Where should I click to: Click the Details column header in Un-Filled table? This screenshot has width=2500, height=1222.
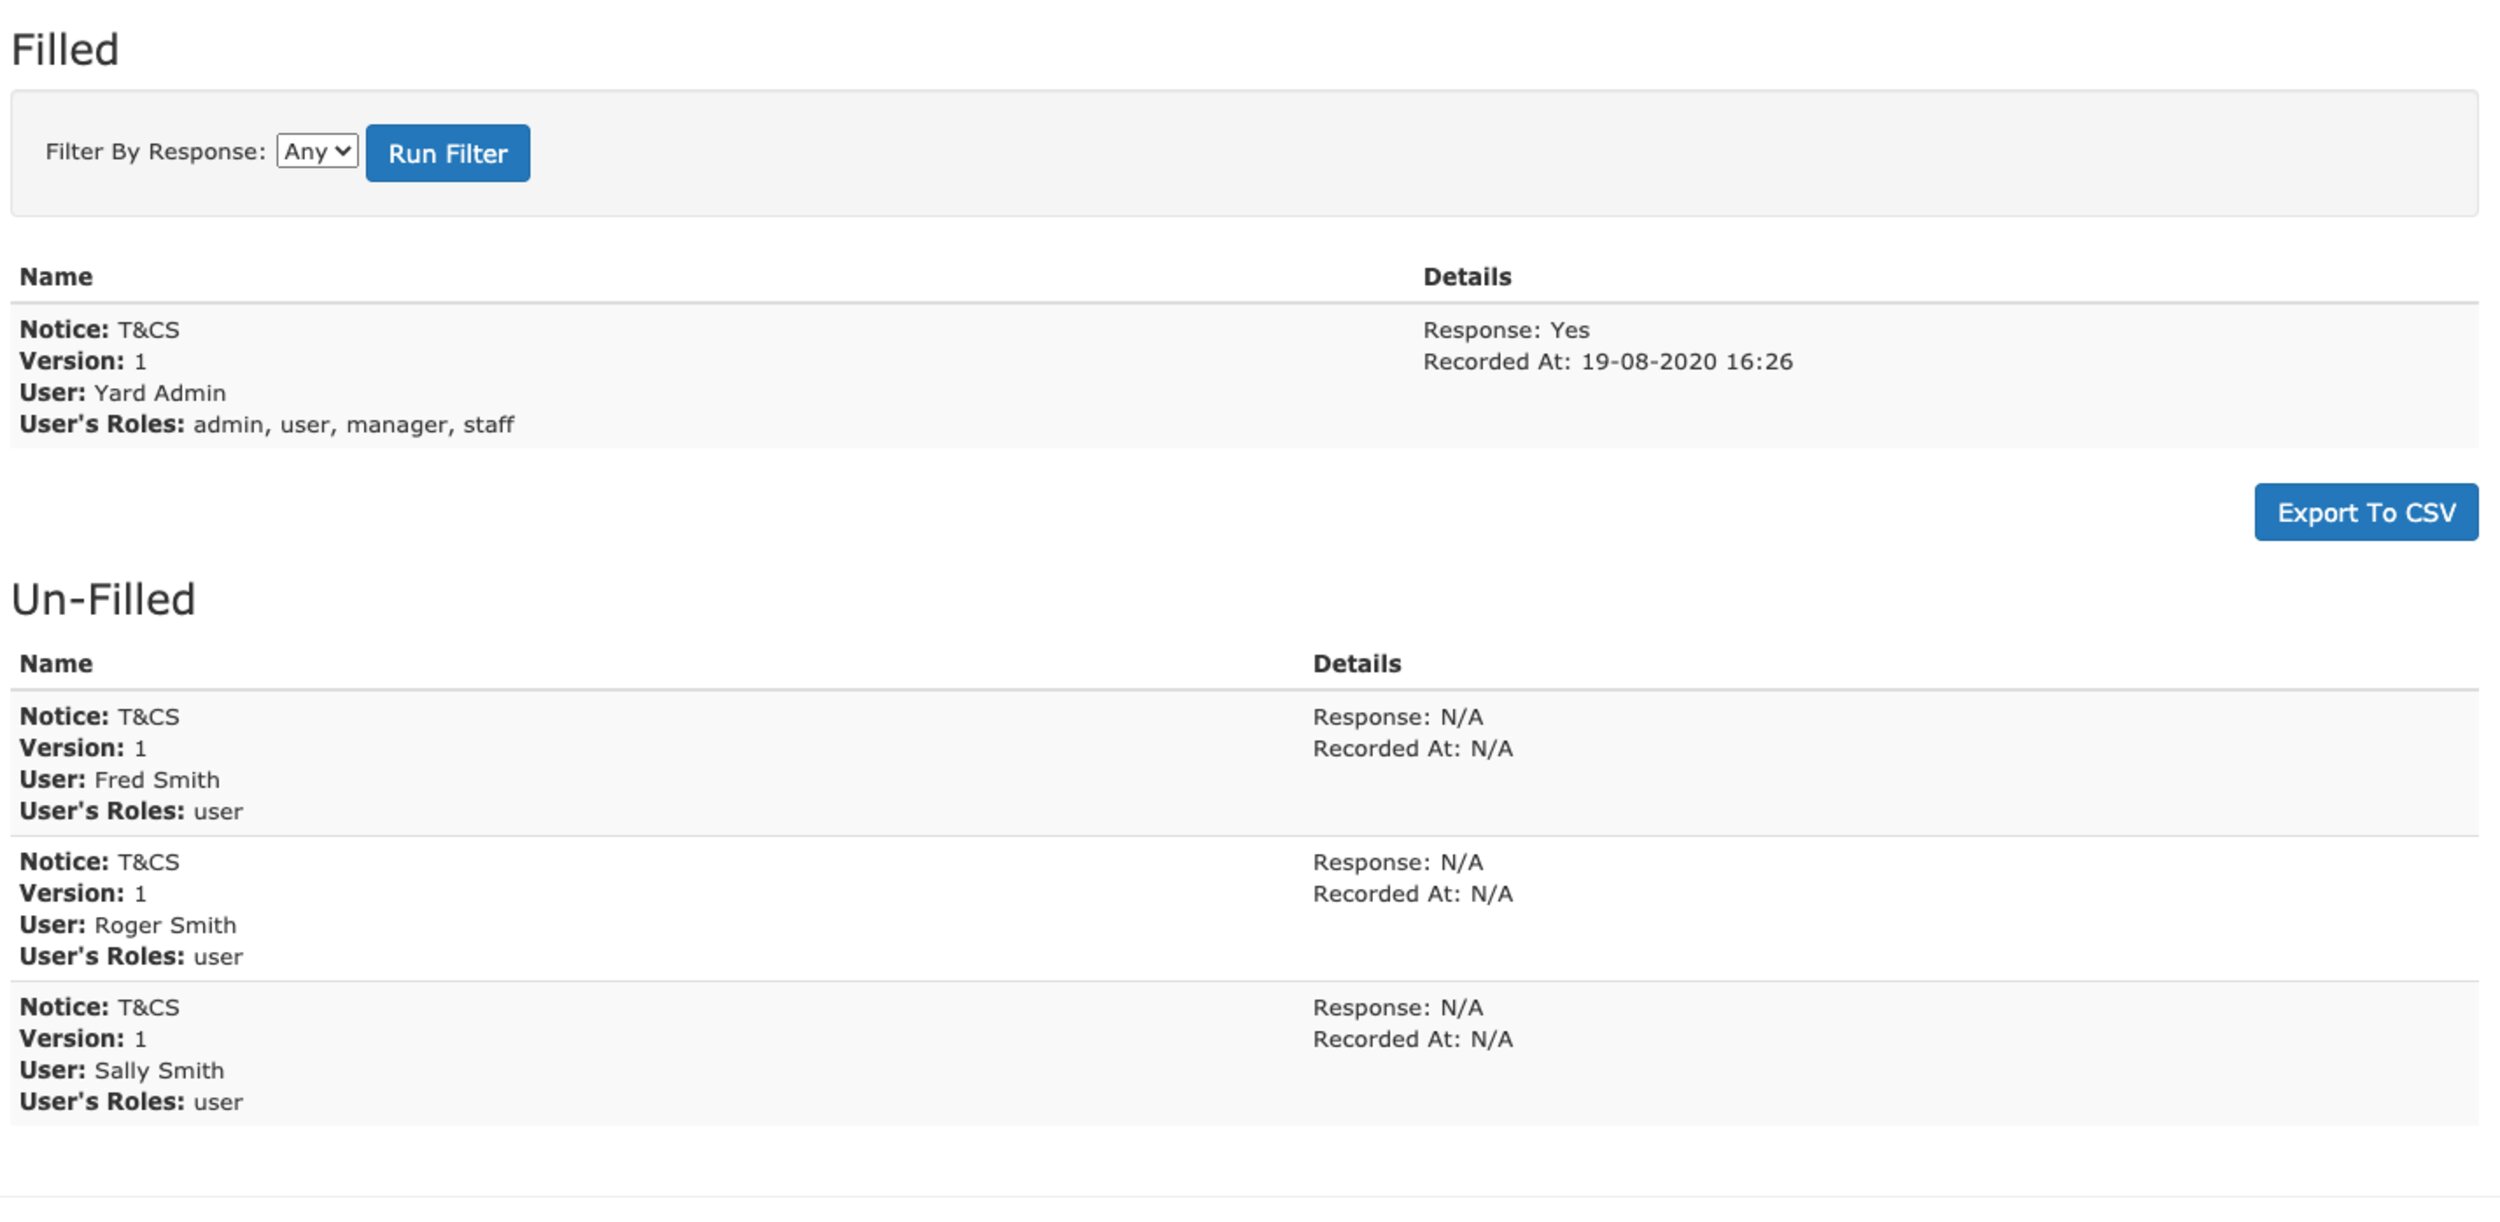(1357, 664)
